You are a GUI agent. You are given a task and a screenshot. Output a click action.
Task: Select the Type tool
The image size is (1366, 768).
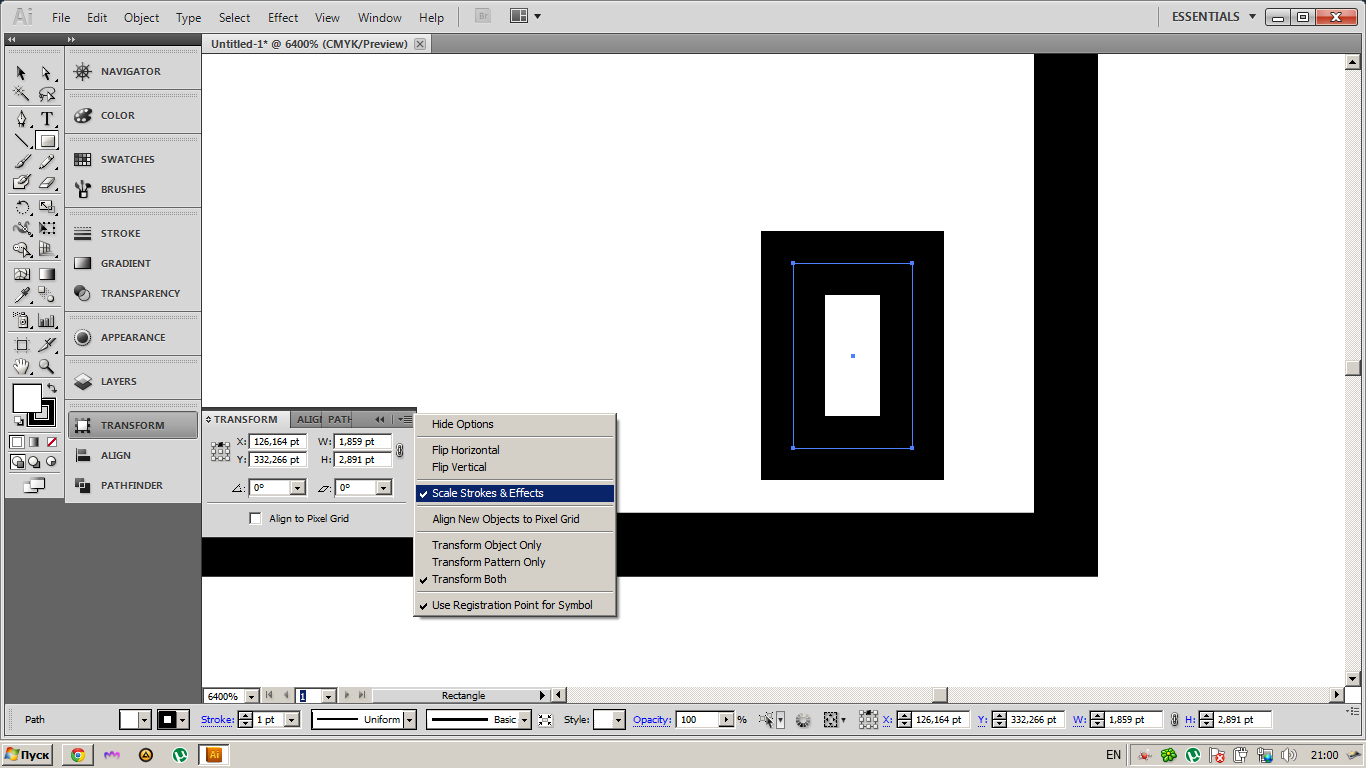coord(47,119)
